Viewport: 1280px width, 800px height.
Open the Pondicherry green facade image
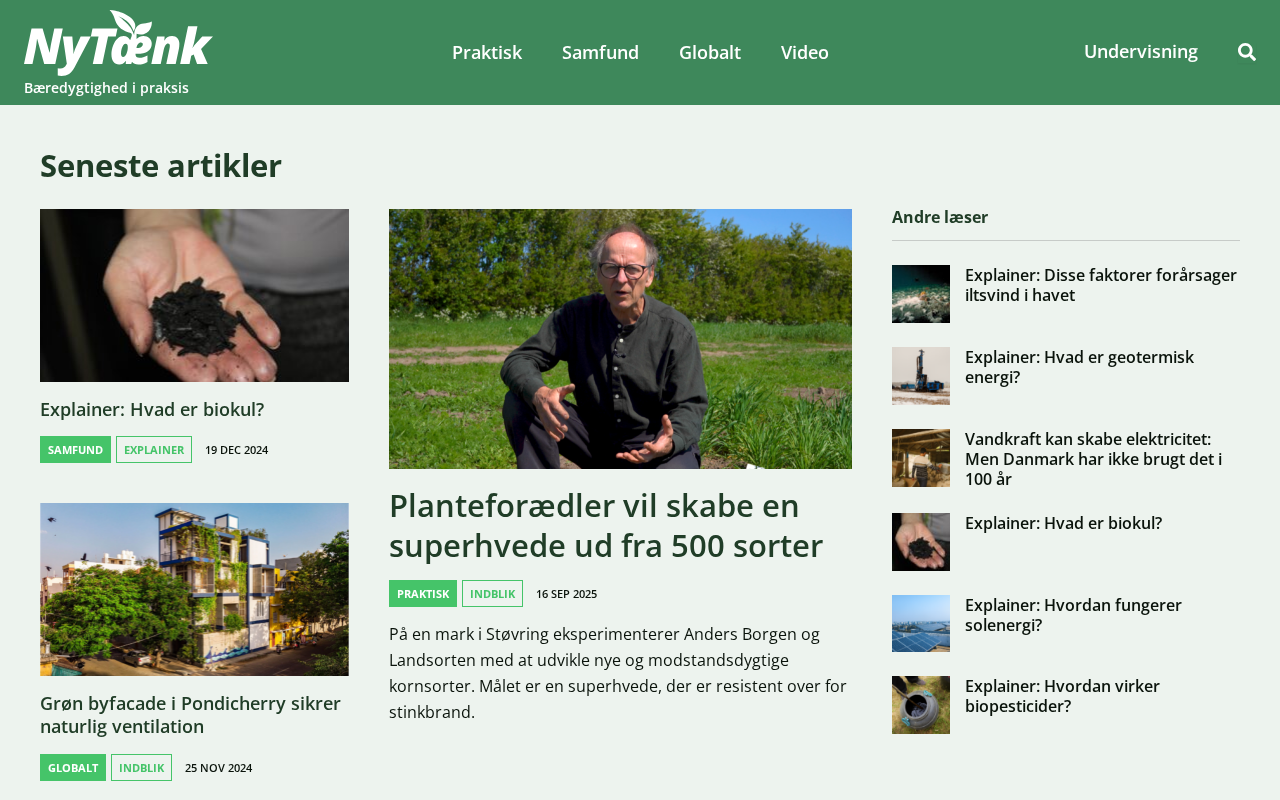[x=194, y=589]
